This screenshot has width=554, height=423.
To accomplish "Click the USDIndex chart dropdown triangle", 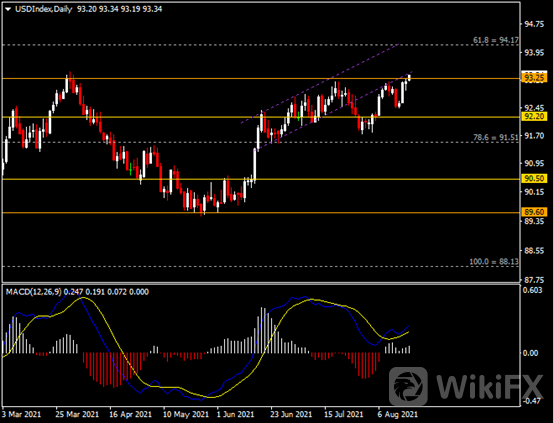I will point(8,10).
